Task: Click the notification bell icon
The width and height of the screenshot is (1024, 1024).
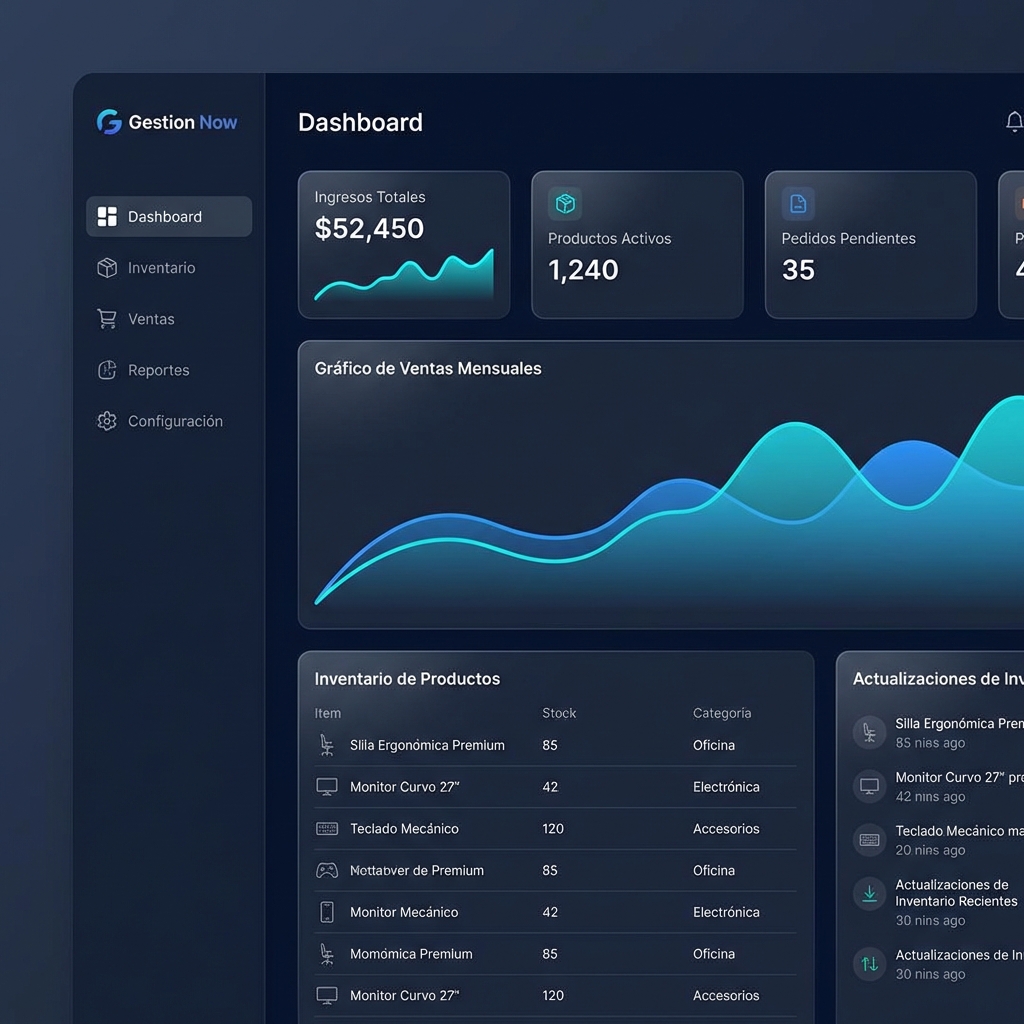Action: (1014, 121)
